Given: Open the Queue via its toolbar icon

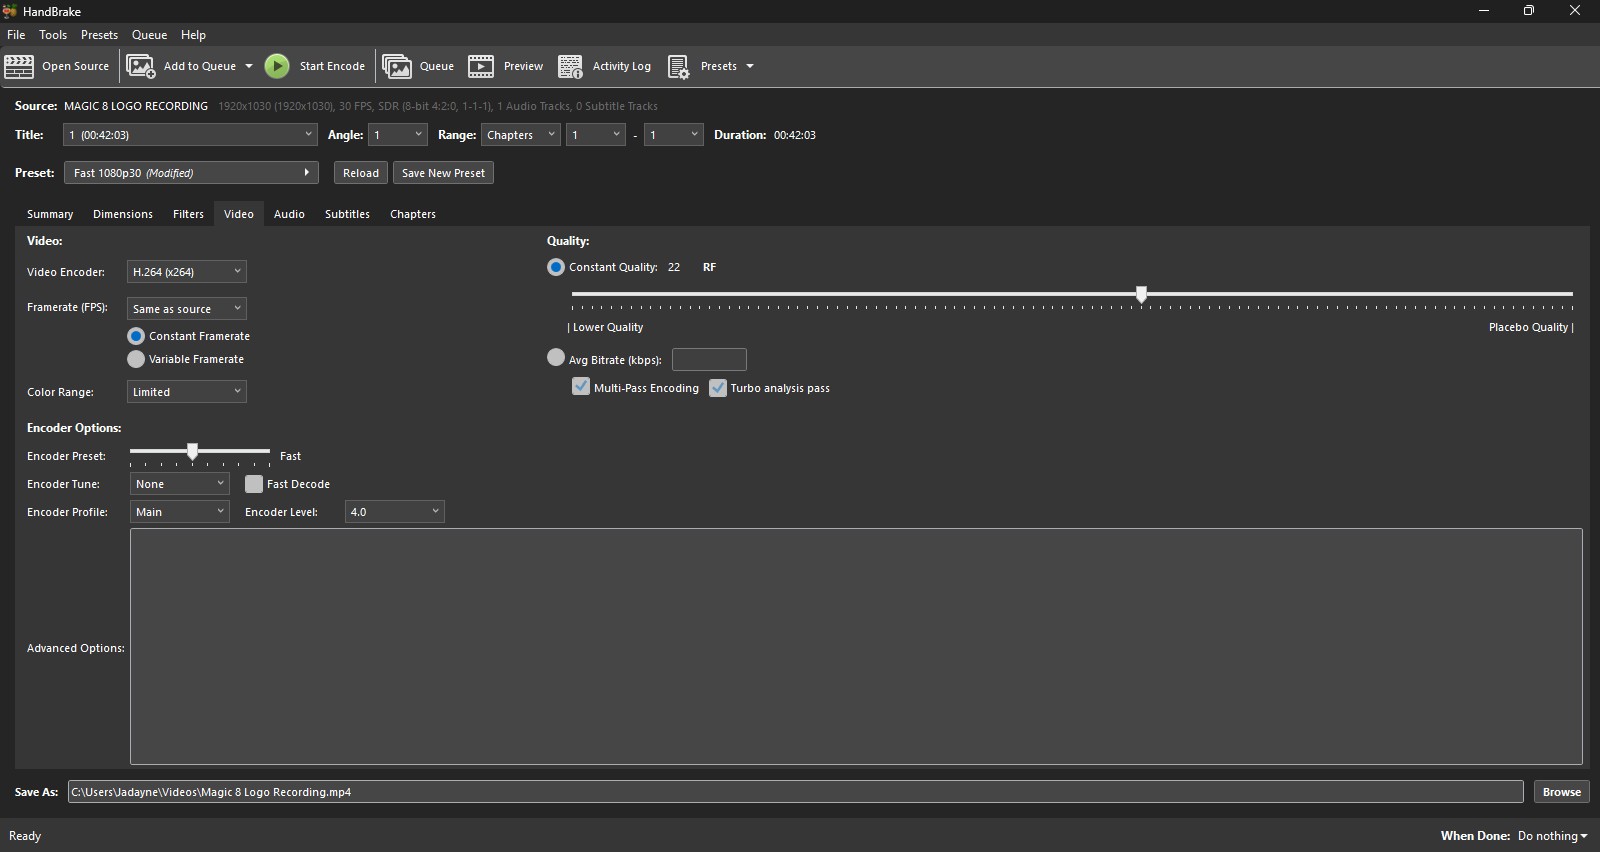Looking at the screenshot, I should coord(397,66).
